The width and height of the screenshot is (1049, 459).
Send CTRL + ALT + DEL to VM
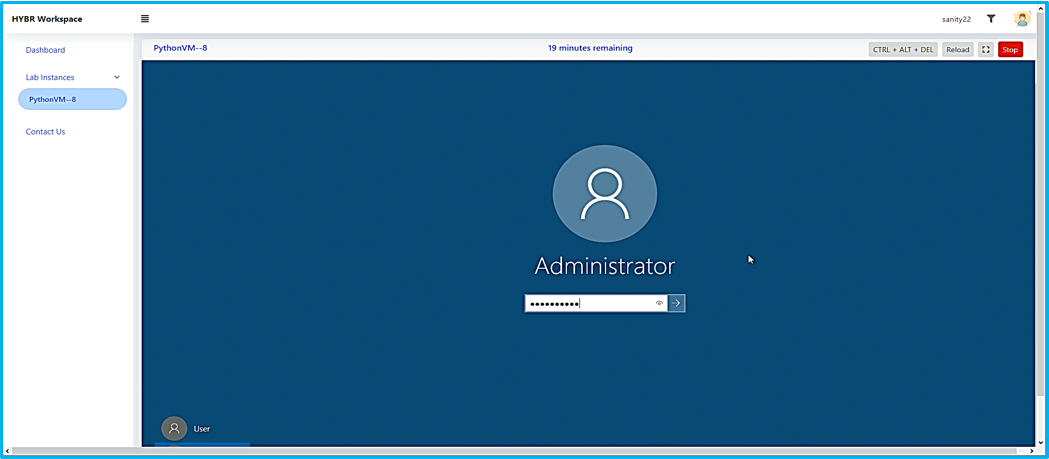point(902,49)
